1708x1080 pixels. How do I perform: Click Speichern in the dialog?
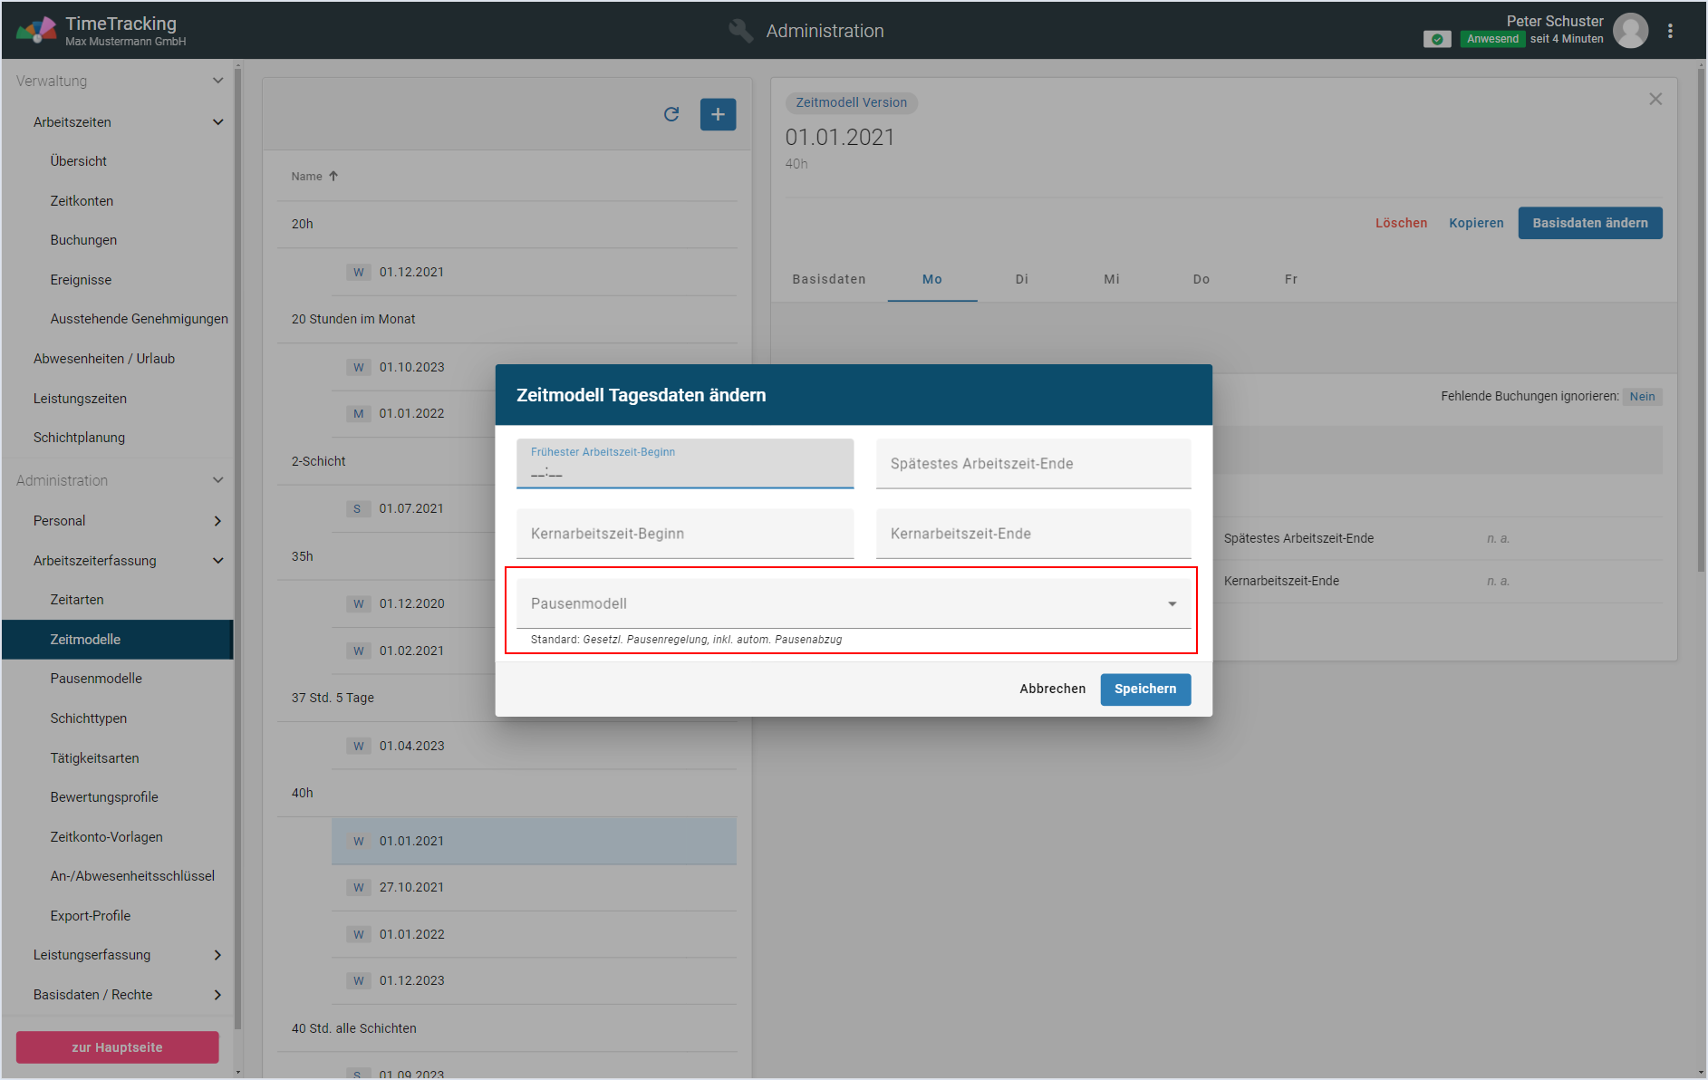click(x=1144, y=689)
